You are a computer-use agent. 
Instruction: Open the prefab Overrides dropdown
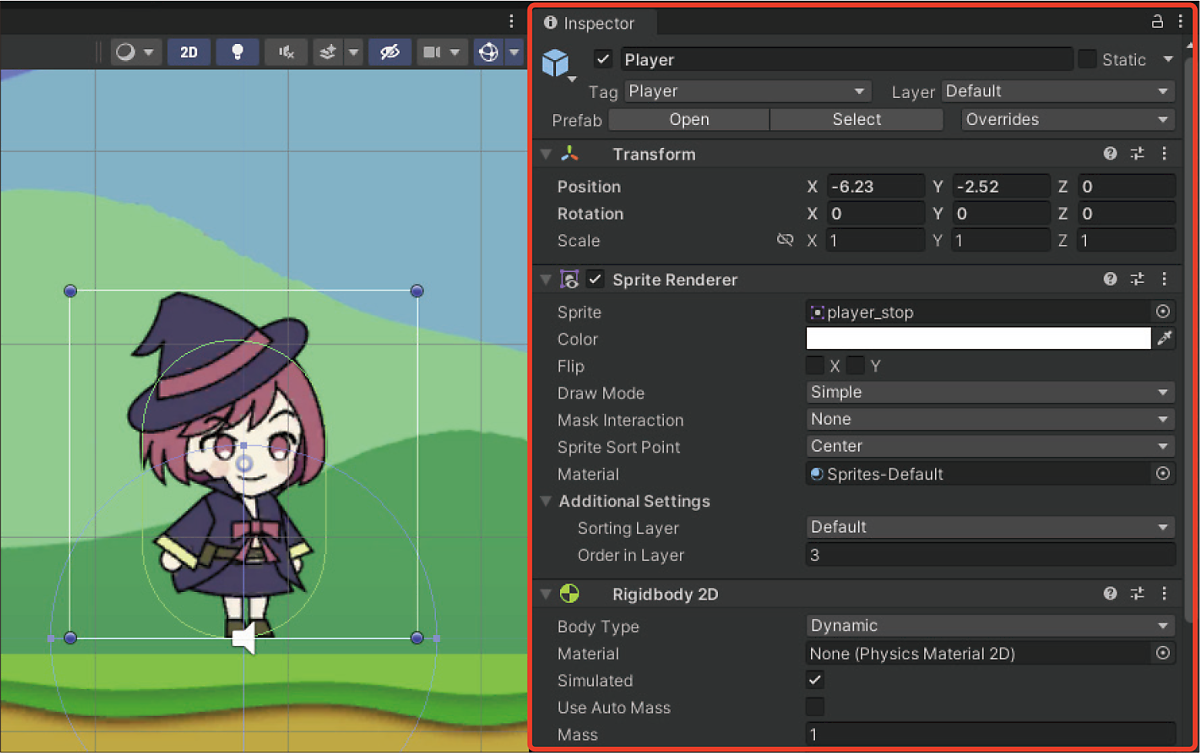click(1068, 119)
